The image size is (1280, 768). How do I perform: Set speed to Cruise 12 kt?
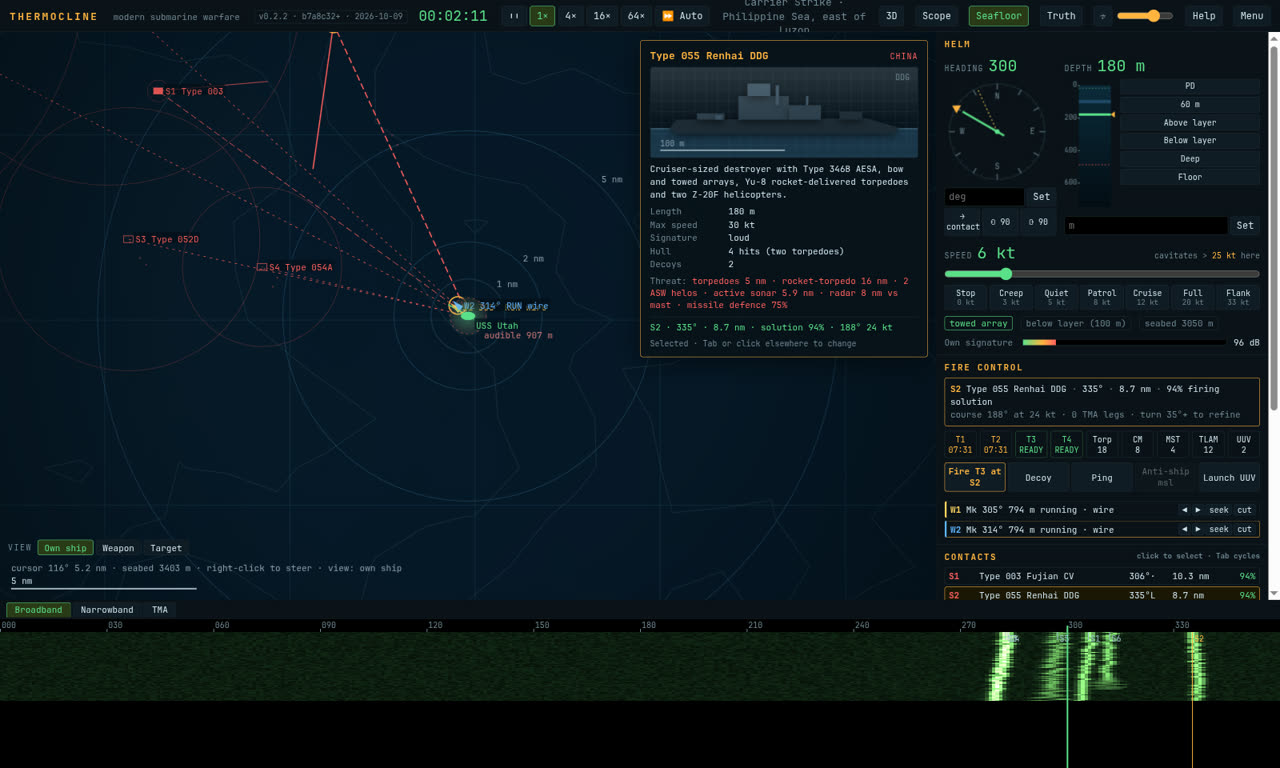(x=1147, y=298)
